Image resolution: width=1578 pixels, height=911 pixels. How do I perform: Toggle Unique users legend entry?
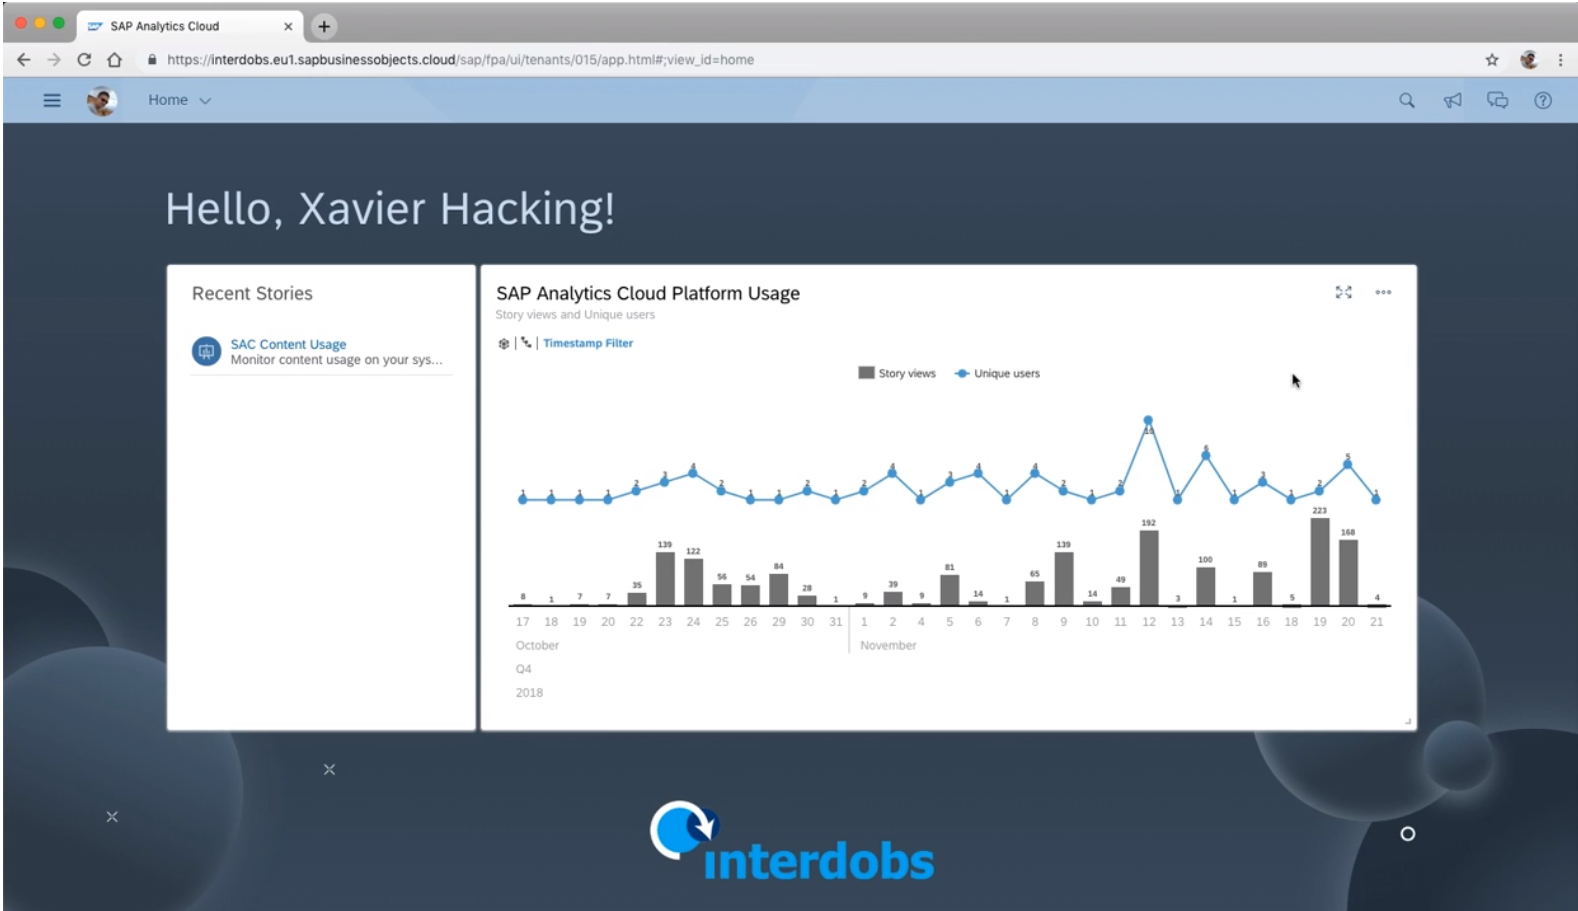click(x=997, y=373)
